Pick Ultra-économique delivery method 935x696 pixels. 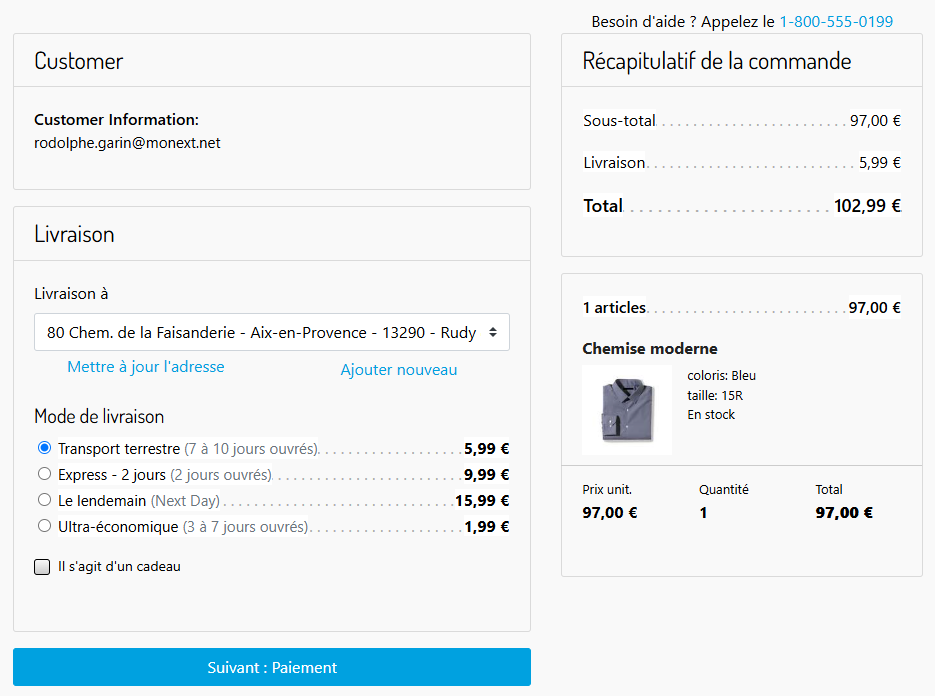pyautogui.click(x=44, y=526)
